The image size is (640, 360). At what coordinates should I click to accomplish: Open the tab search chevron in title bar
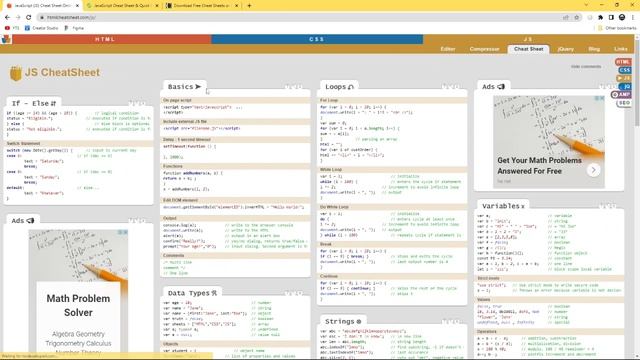[586, 5]
